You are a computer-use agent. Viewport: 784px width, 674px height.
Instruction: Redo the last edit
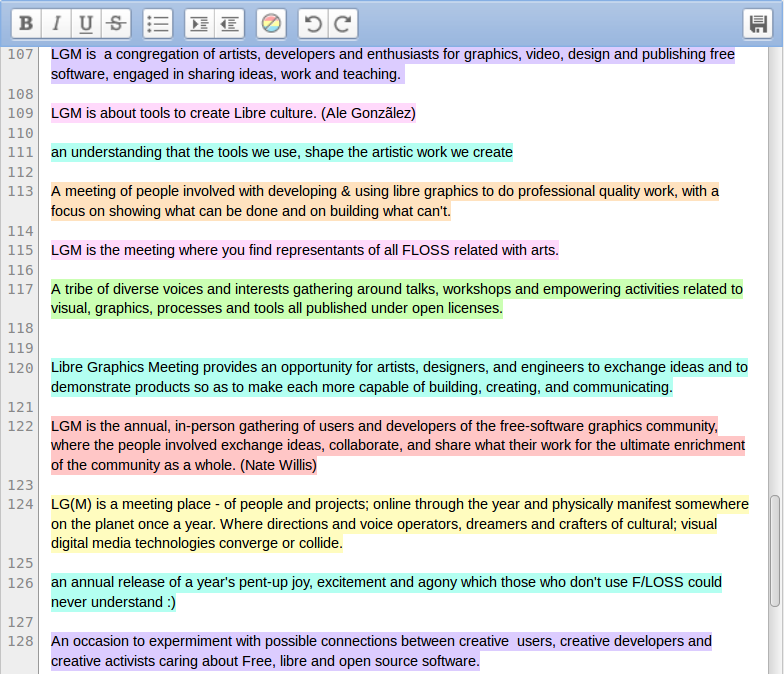click(x=343, y=24)
